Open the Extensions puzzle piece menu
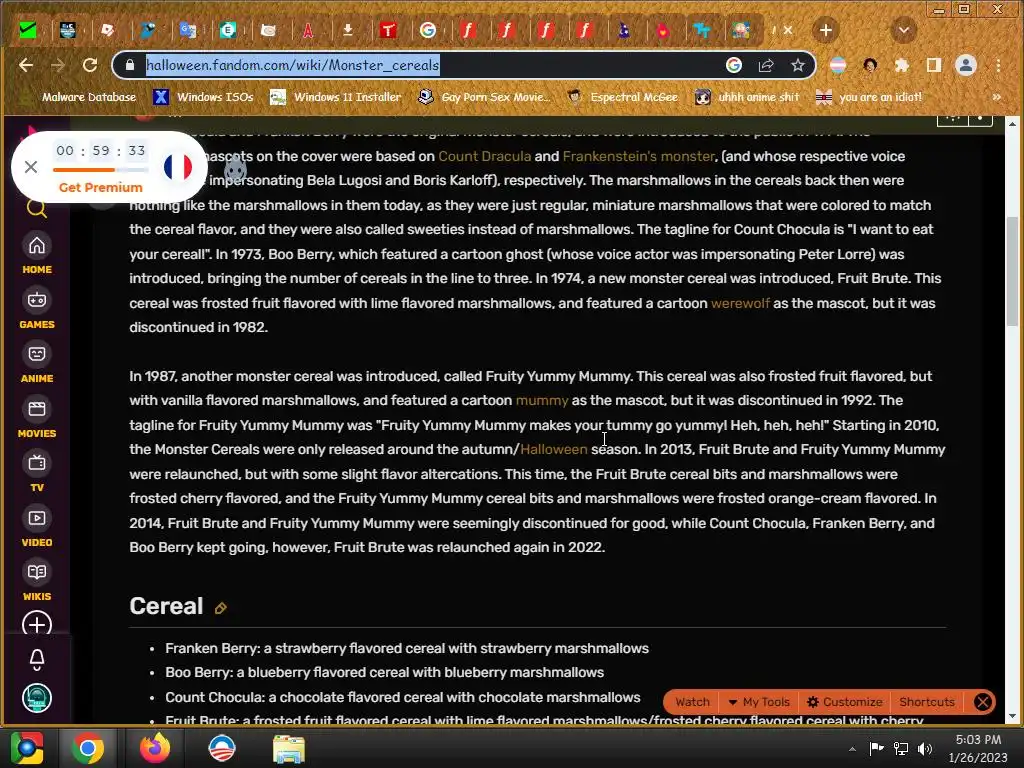 click(902, 65)
